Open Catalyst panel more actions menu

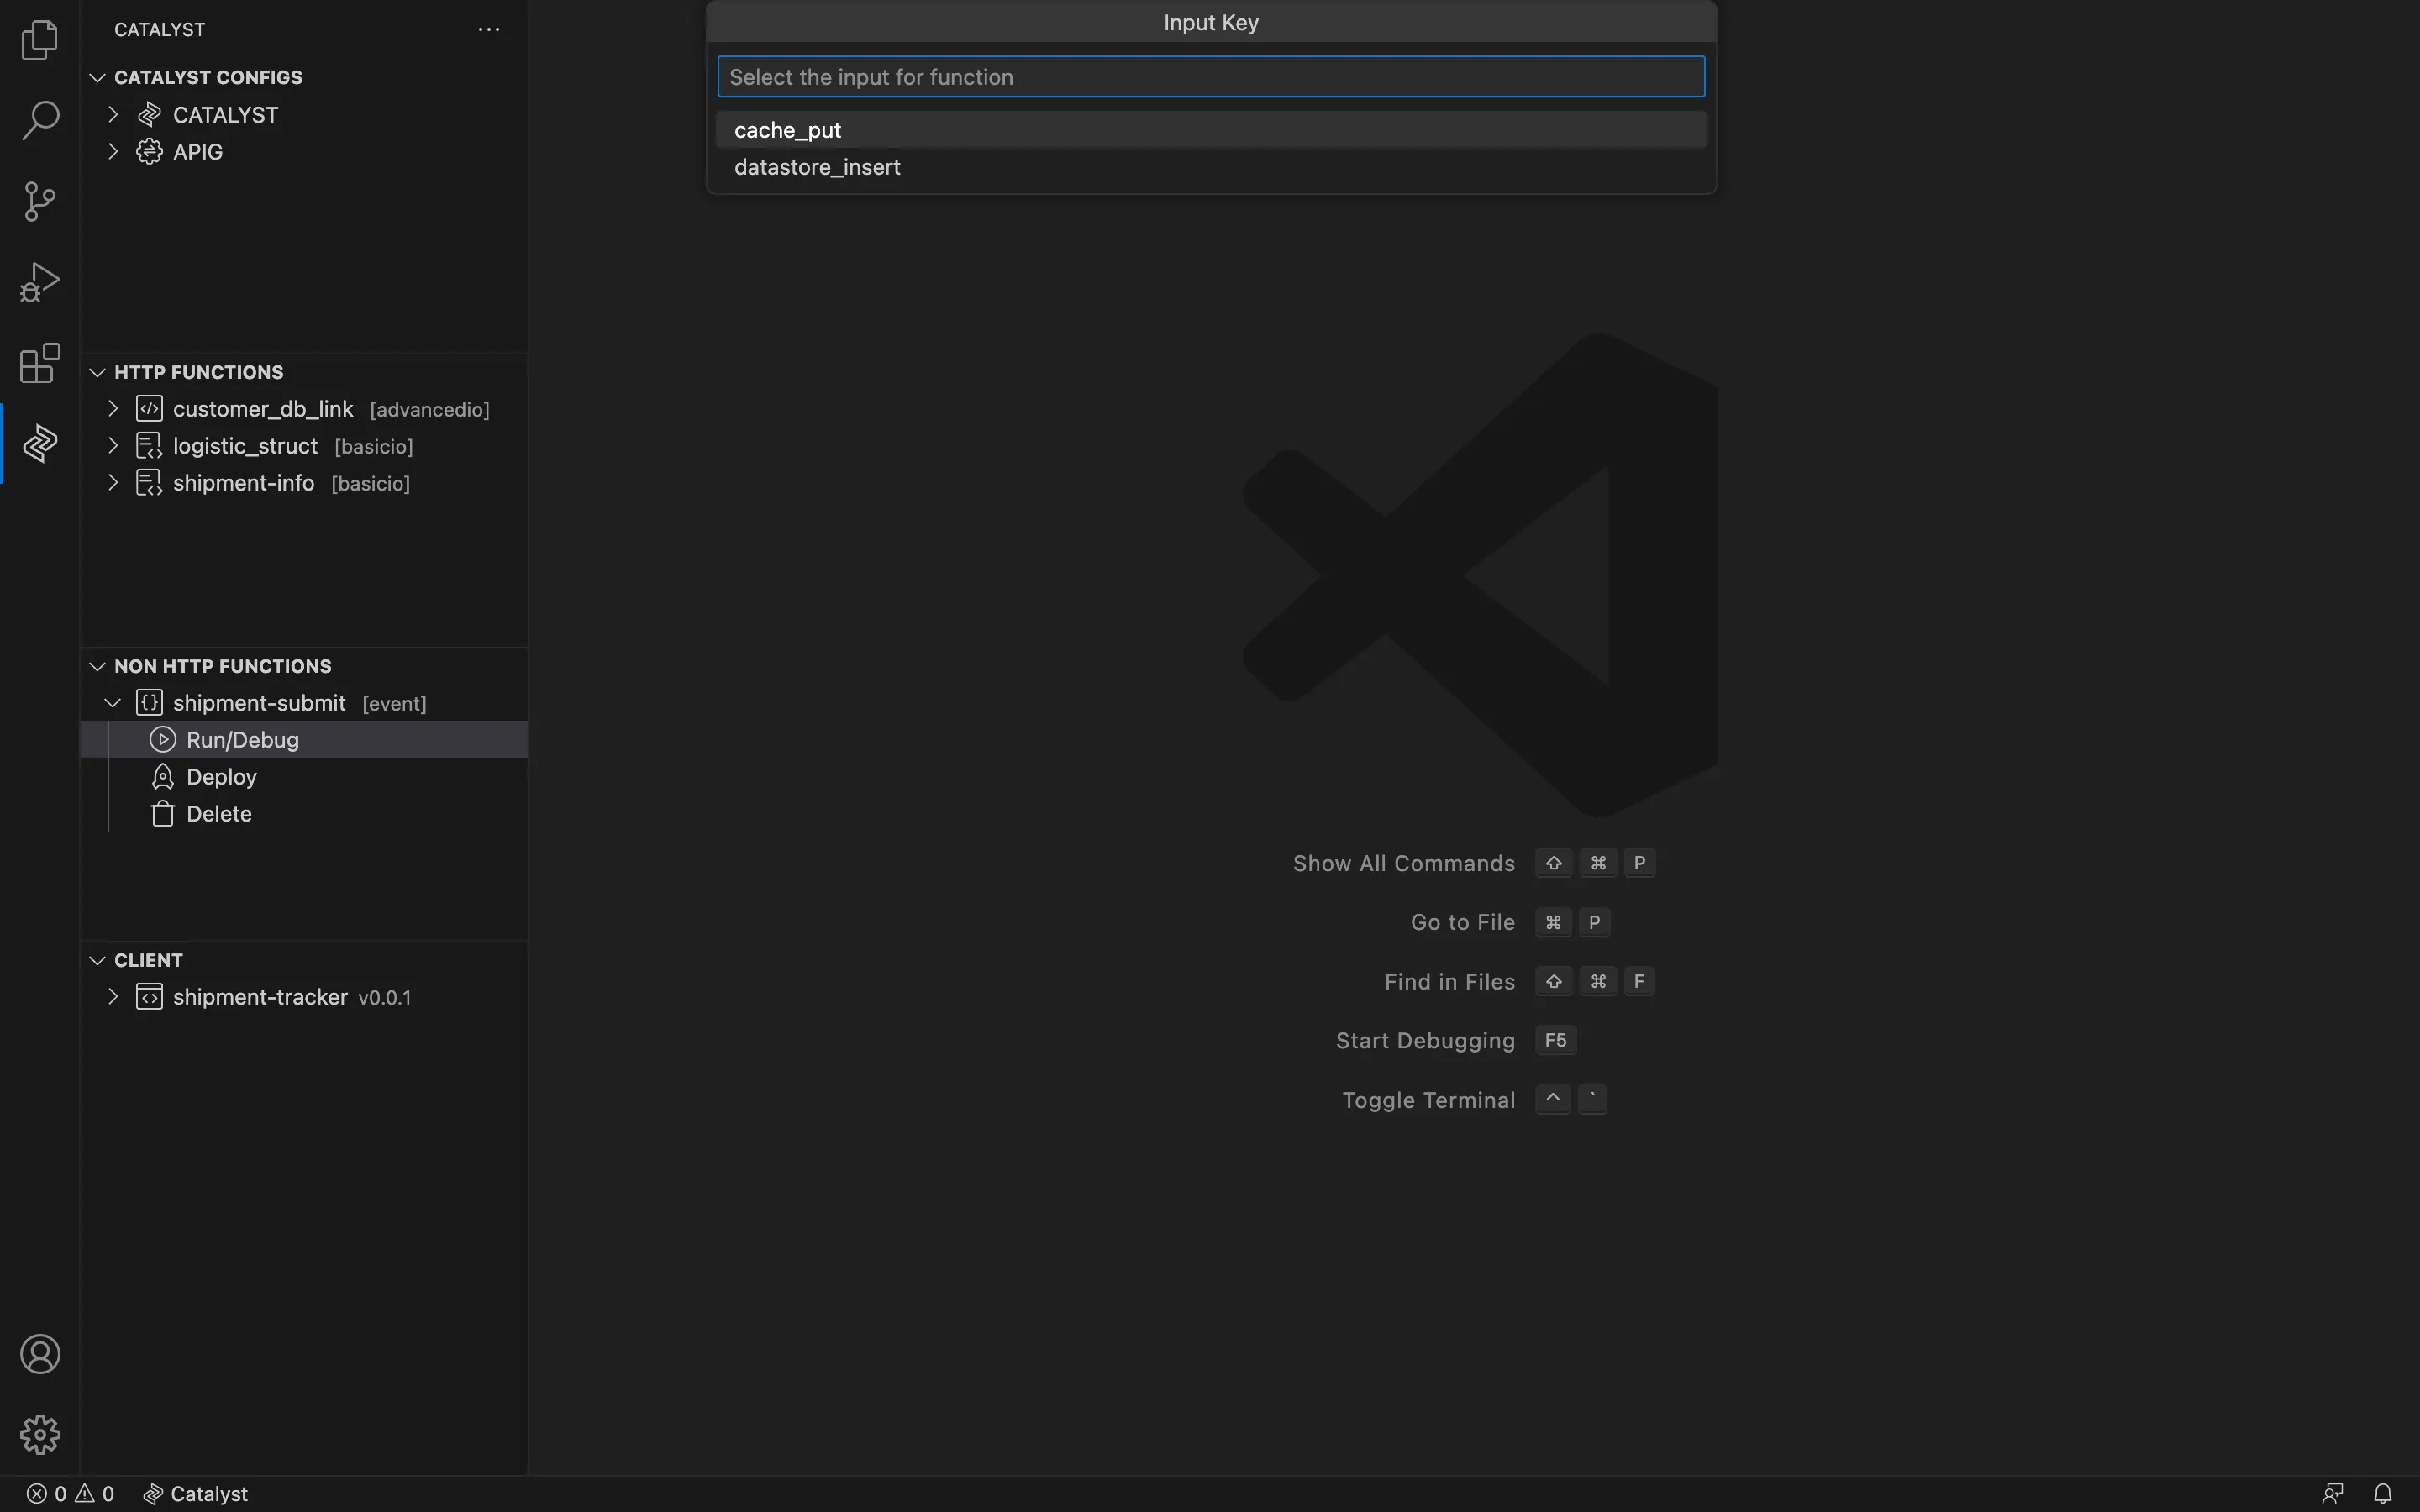coord(489,30)
